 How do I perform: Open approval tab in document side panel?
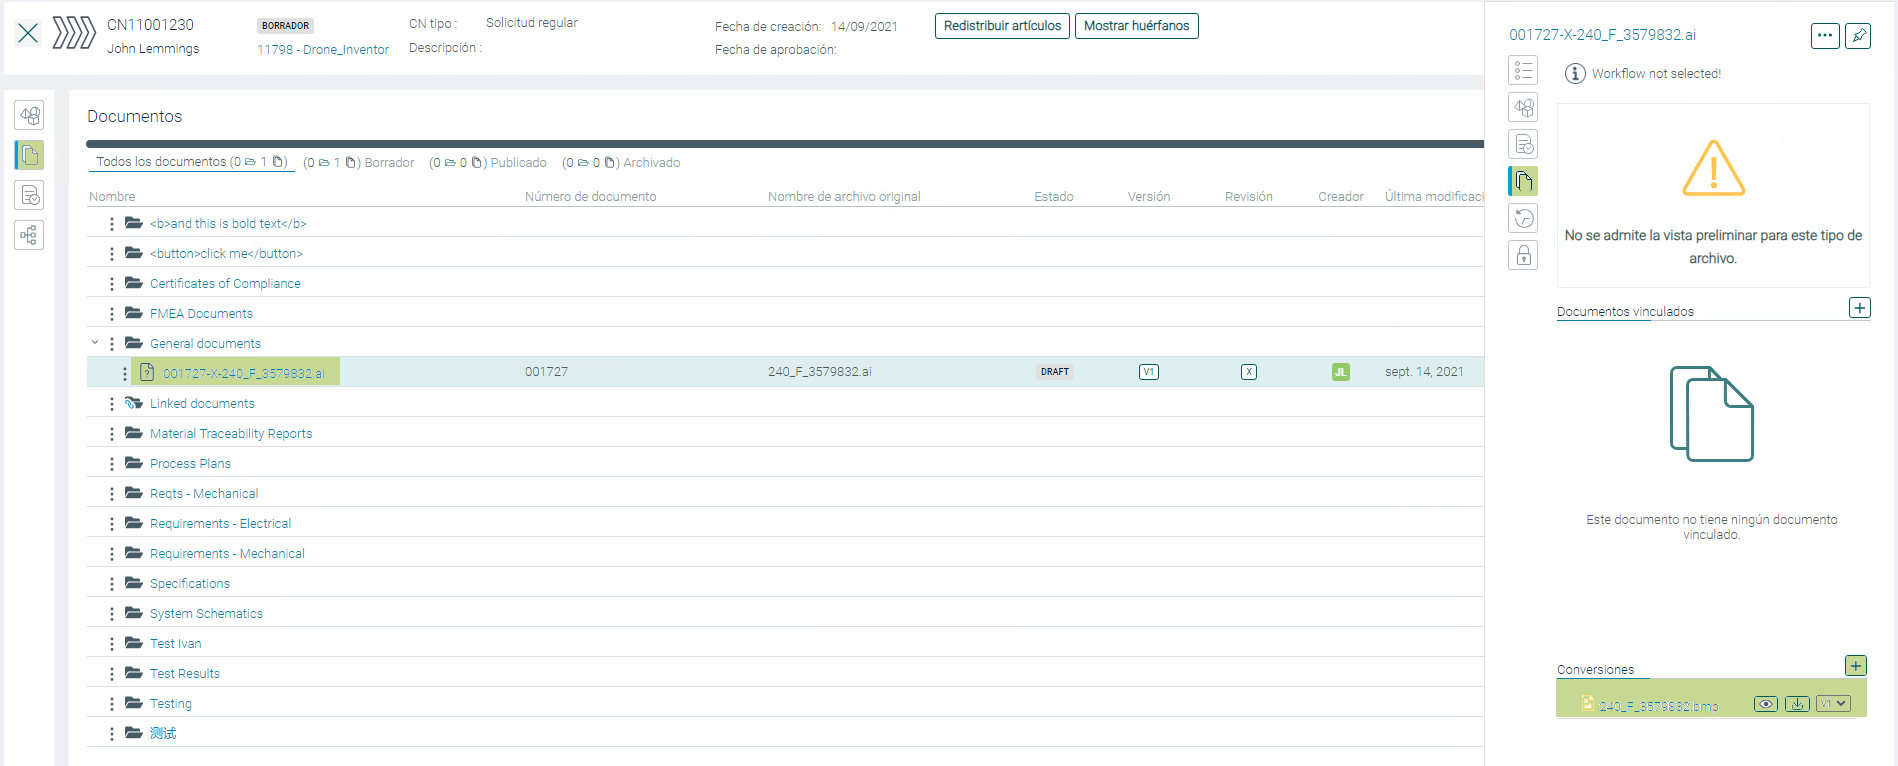(1523, 144)
